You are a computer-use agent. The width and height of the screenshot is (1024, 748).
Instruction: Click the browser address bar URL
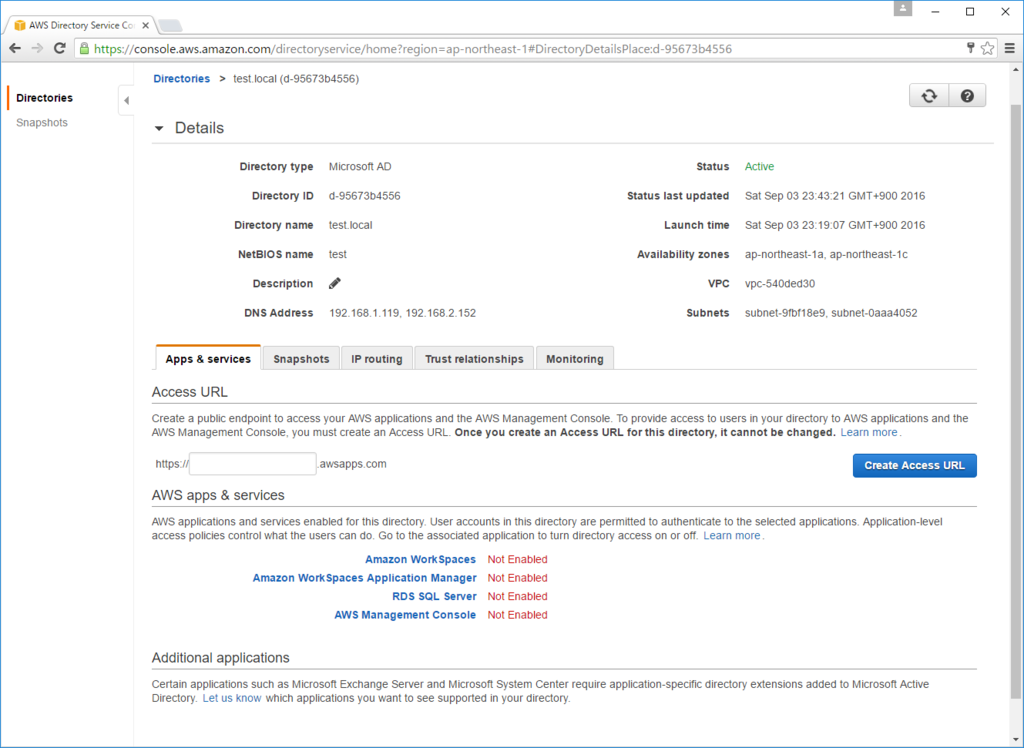point(413,49)
